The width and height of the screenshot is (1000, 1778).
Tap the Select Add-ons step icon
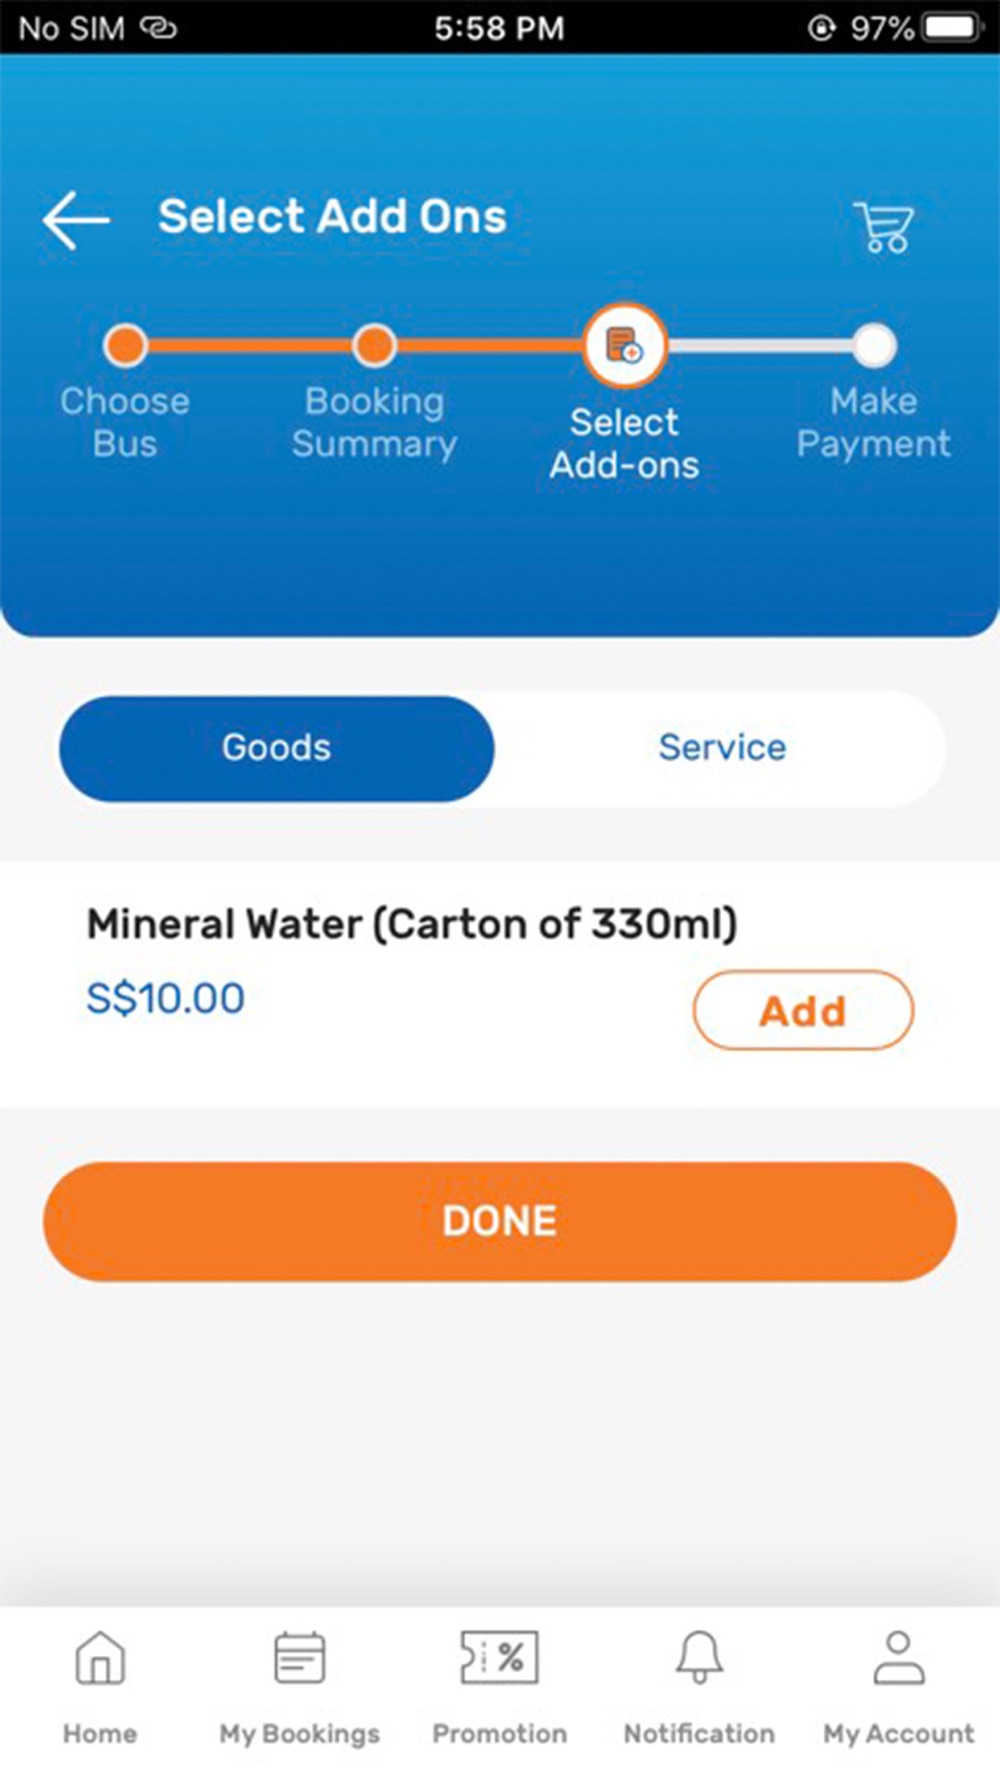click(624, 346)
